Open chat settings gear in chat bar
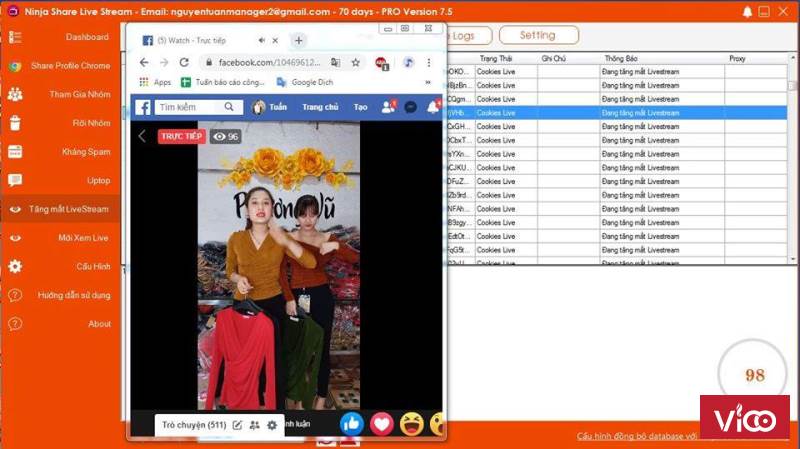800x449 pixels. click(x=272, y=425)
